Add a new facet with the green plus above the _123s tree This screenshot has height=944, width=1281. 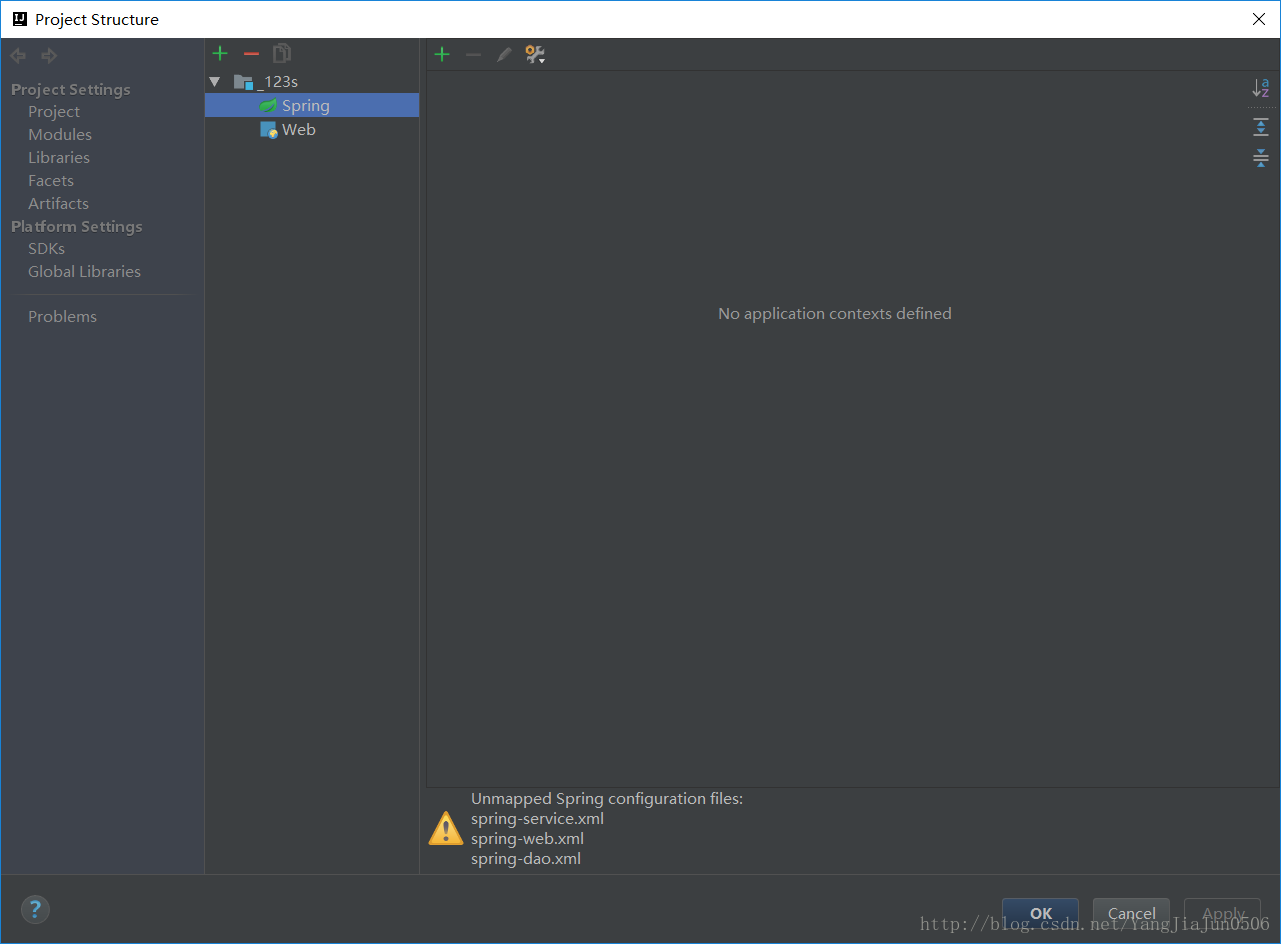[220, 54]
